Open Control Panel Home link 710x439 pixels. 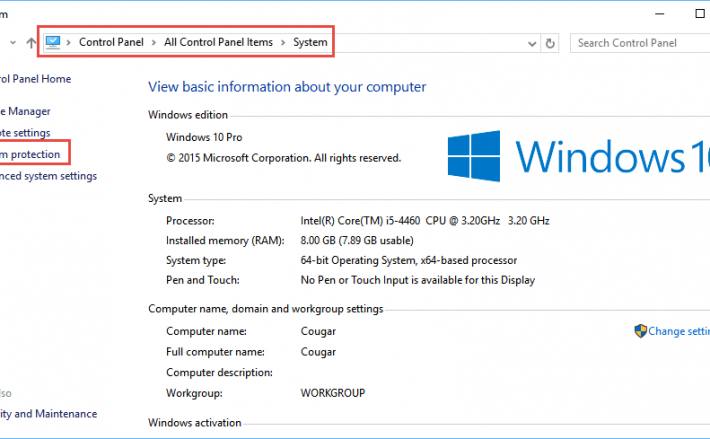[35, 79]
